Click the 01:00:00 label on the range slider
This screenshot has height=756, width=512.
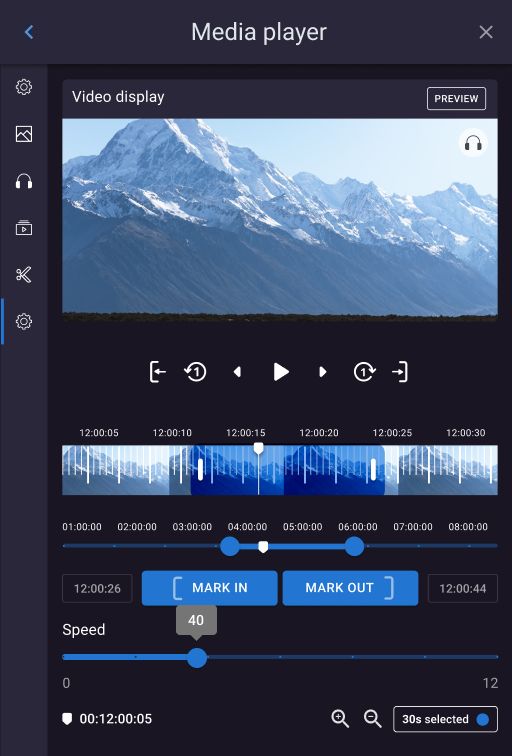(82, 526)
